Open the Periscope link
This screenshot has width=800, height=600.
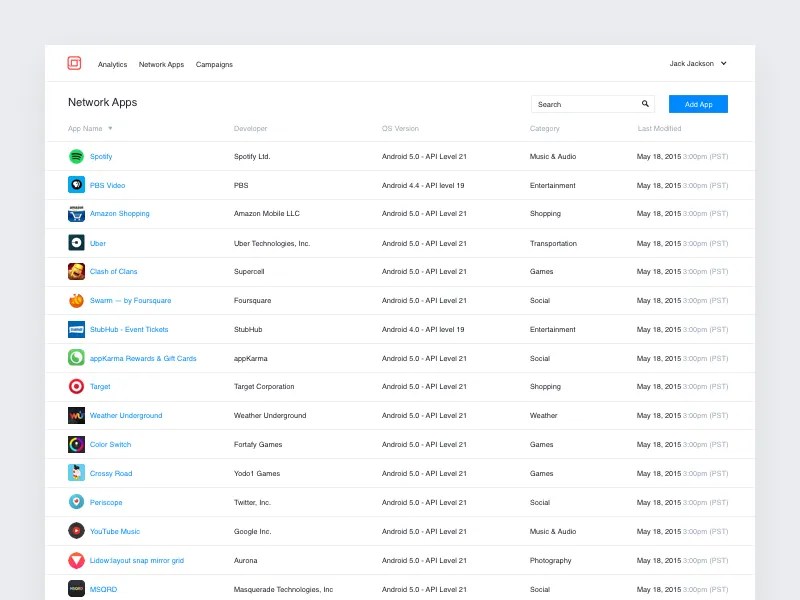tap(106, 503)
